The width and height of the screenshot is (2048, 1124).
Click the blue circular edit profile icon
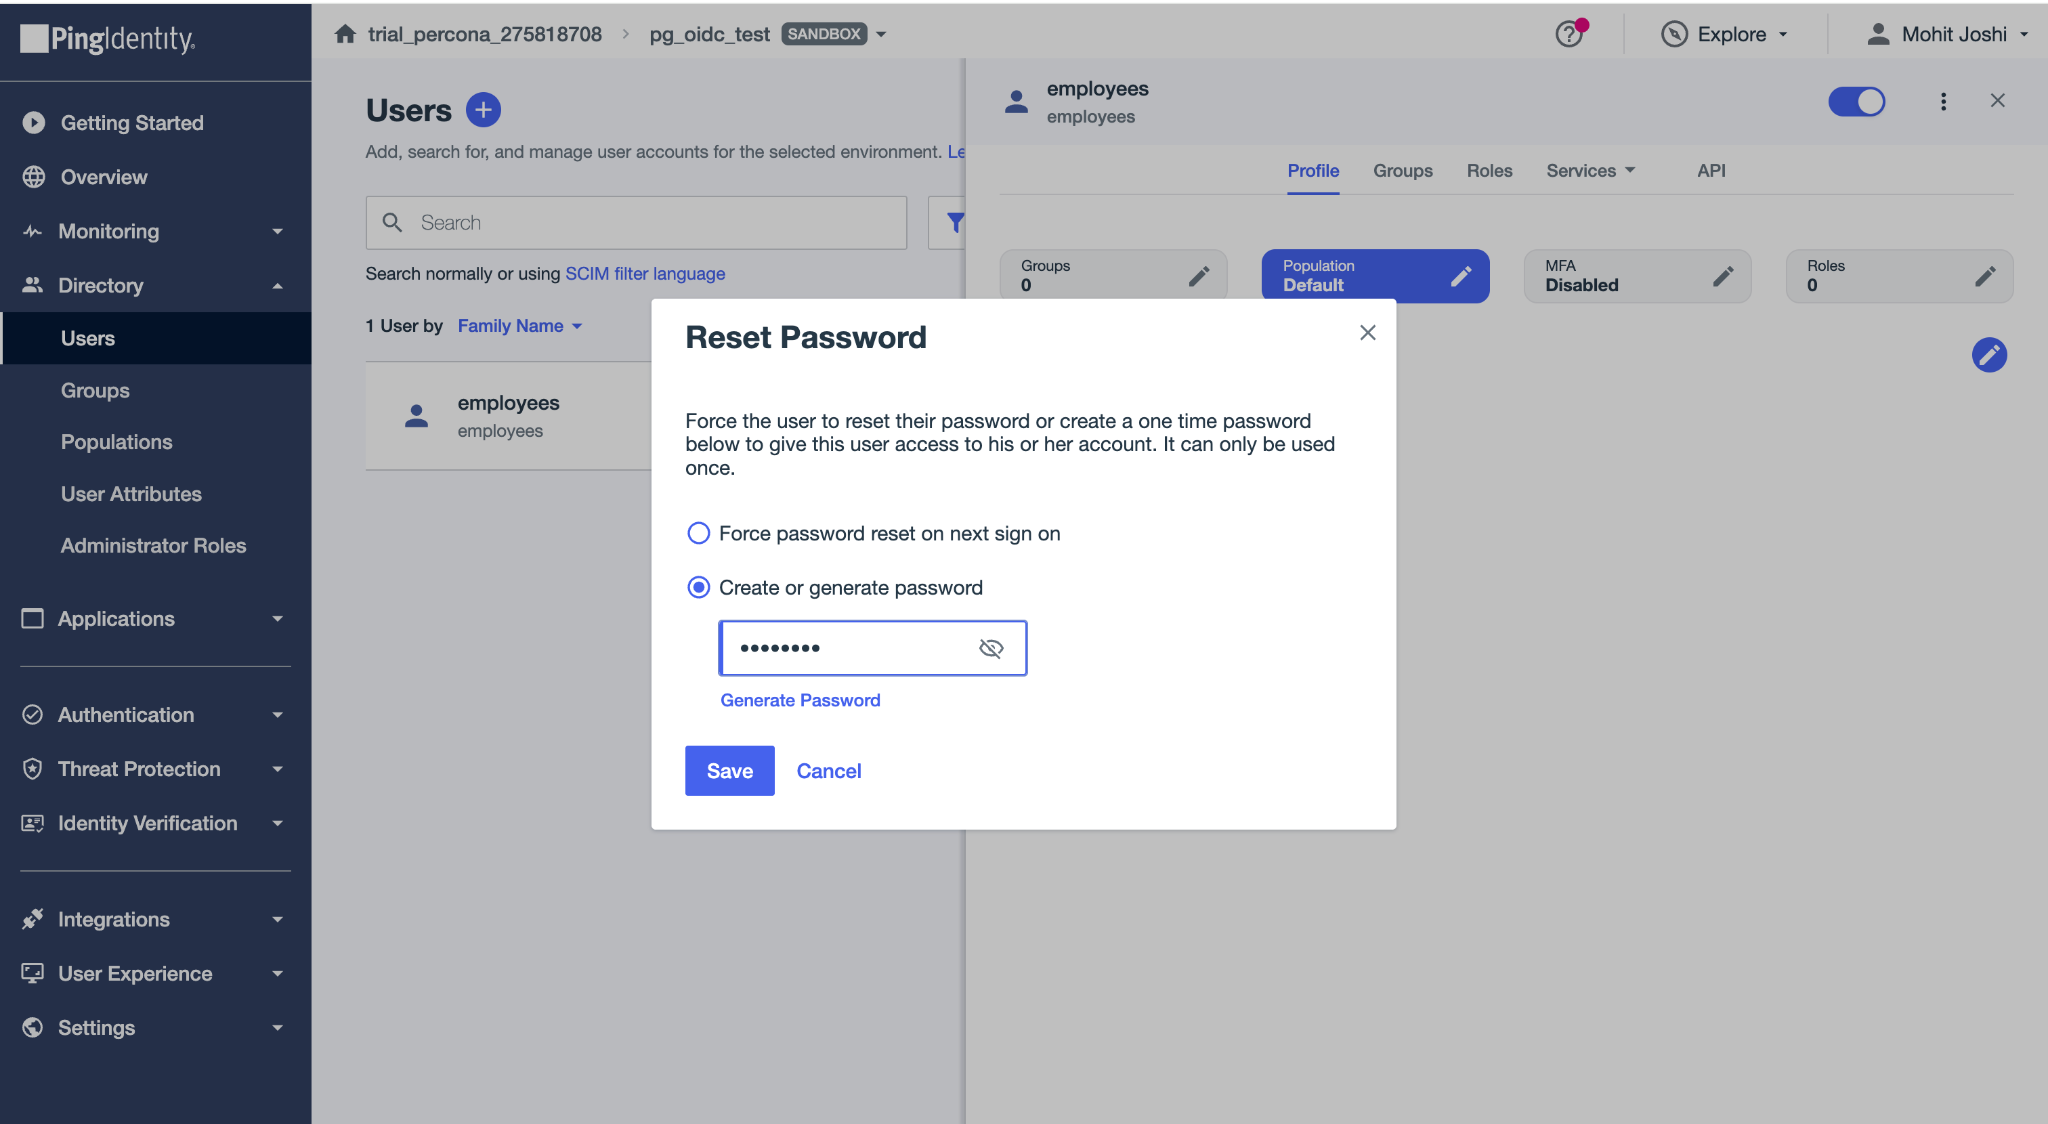click(x=1989, y=355)
